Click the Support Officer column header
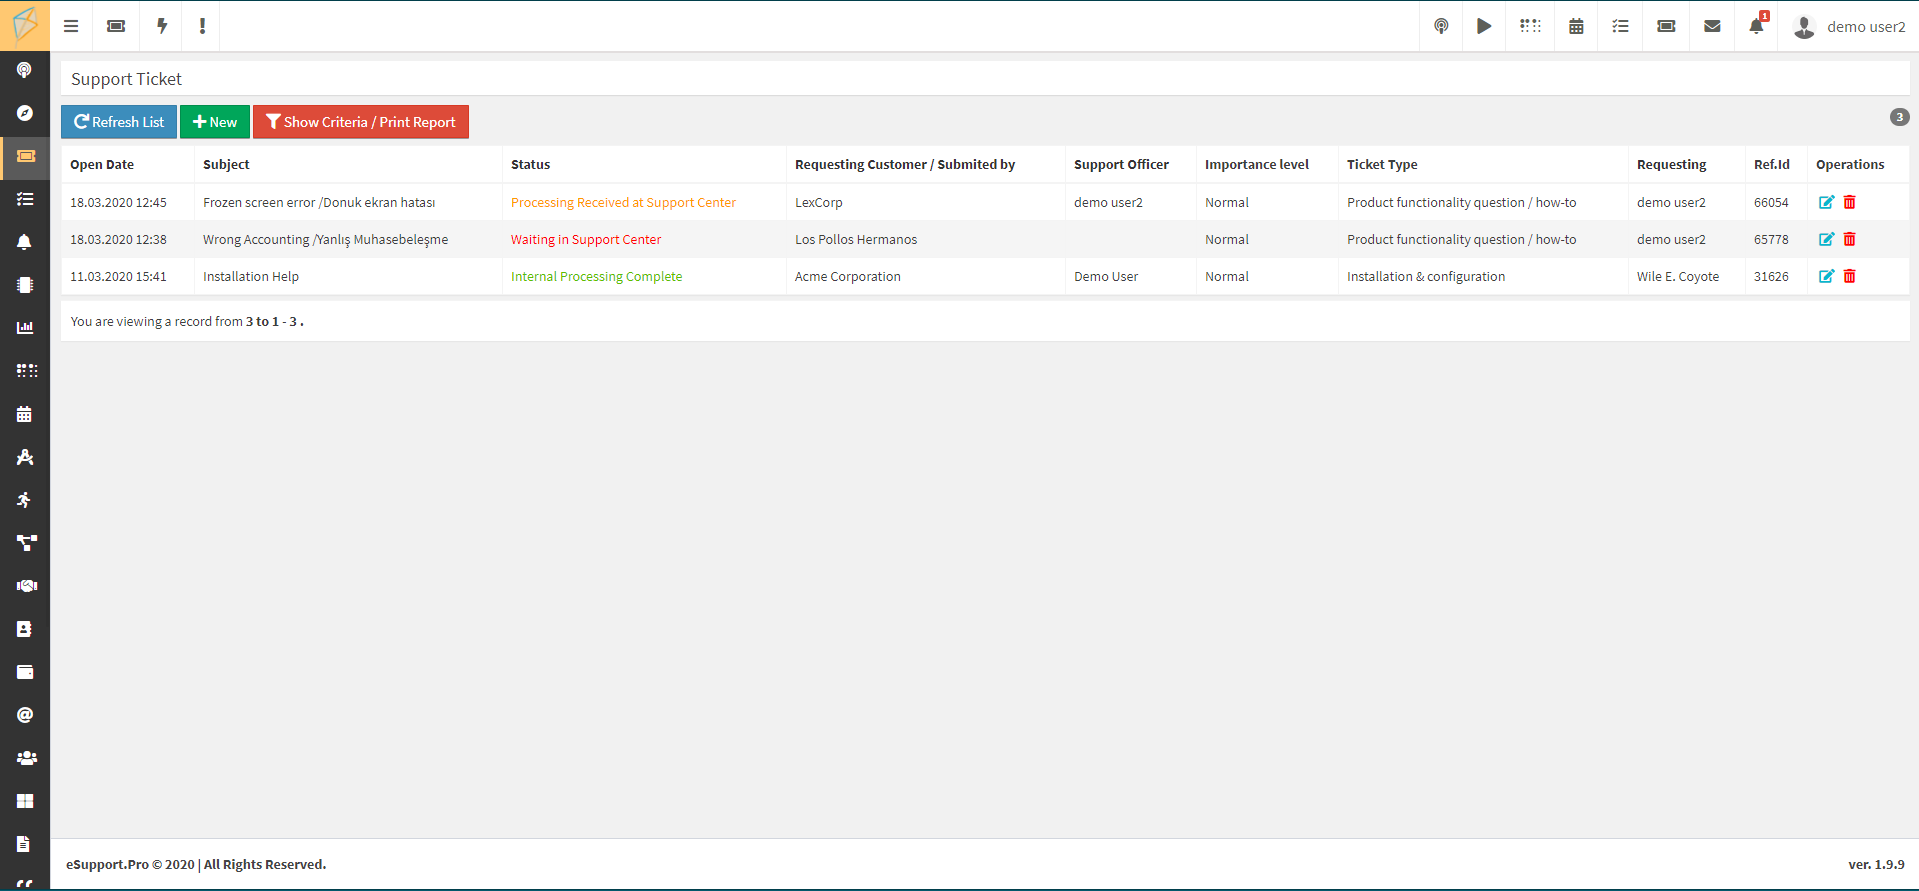 click(1121, 165)
